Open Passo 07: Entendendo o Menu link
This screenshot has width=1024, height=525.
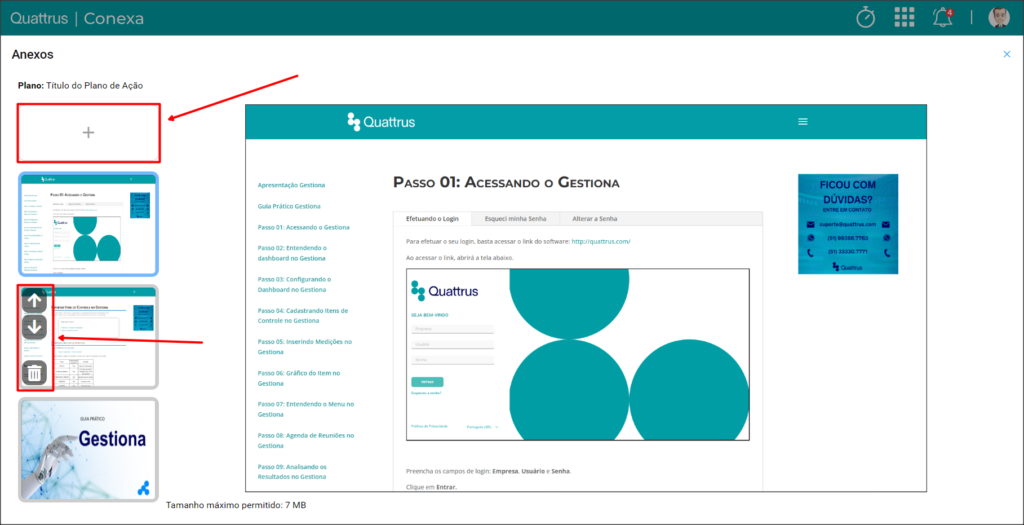tap(306, 409)
